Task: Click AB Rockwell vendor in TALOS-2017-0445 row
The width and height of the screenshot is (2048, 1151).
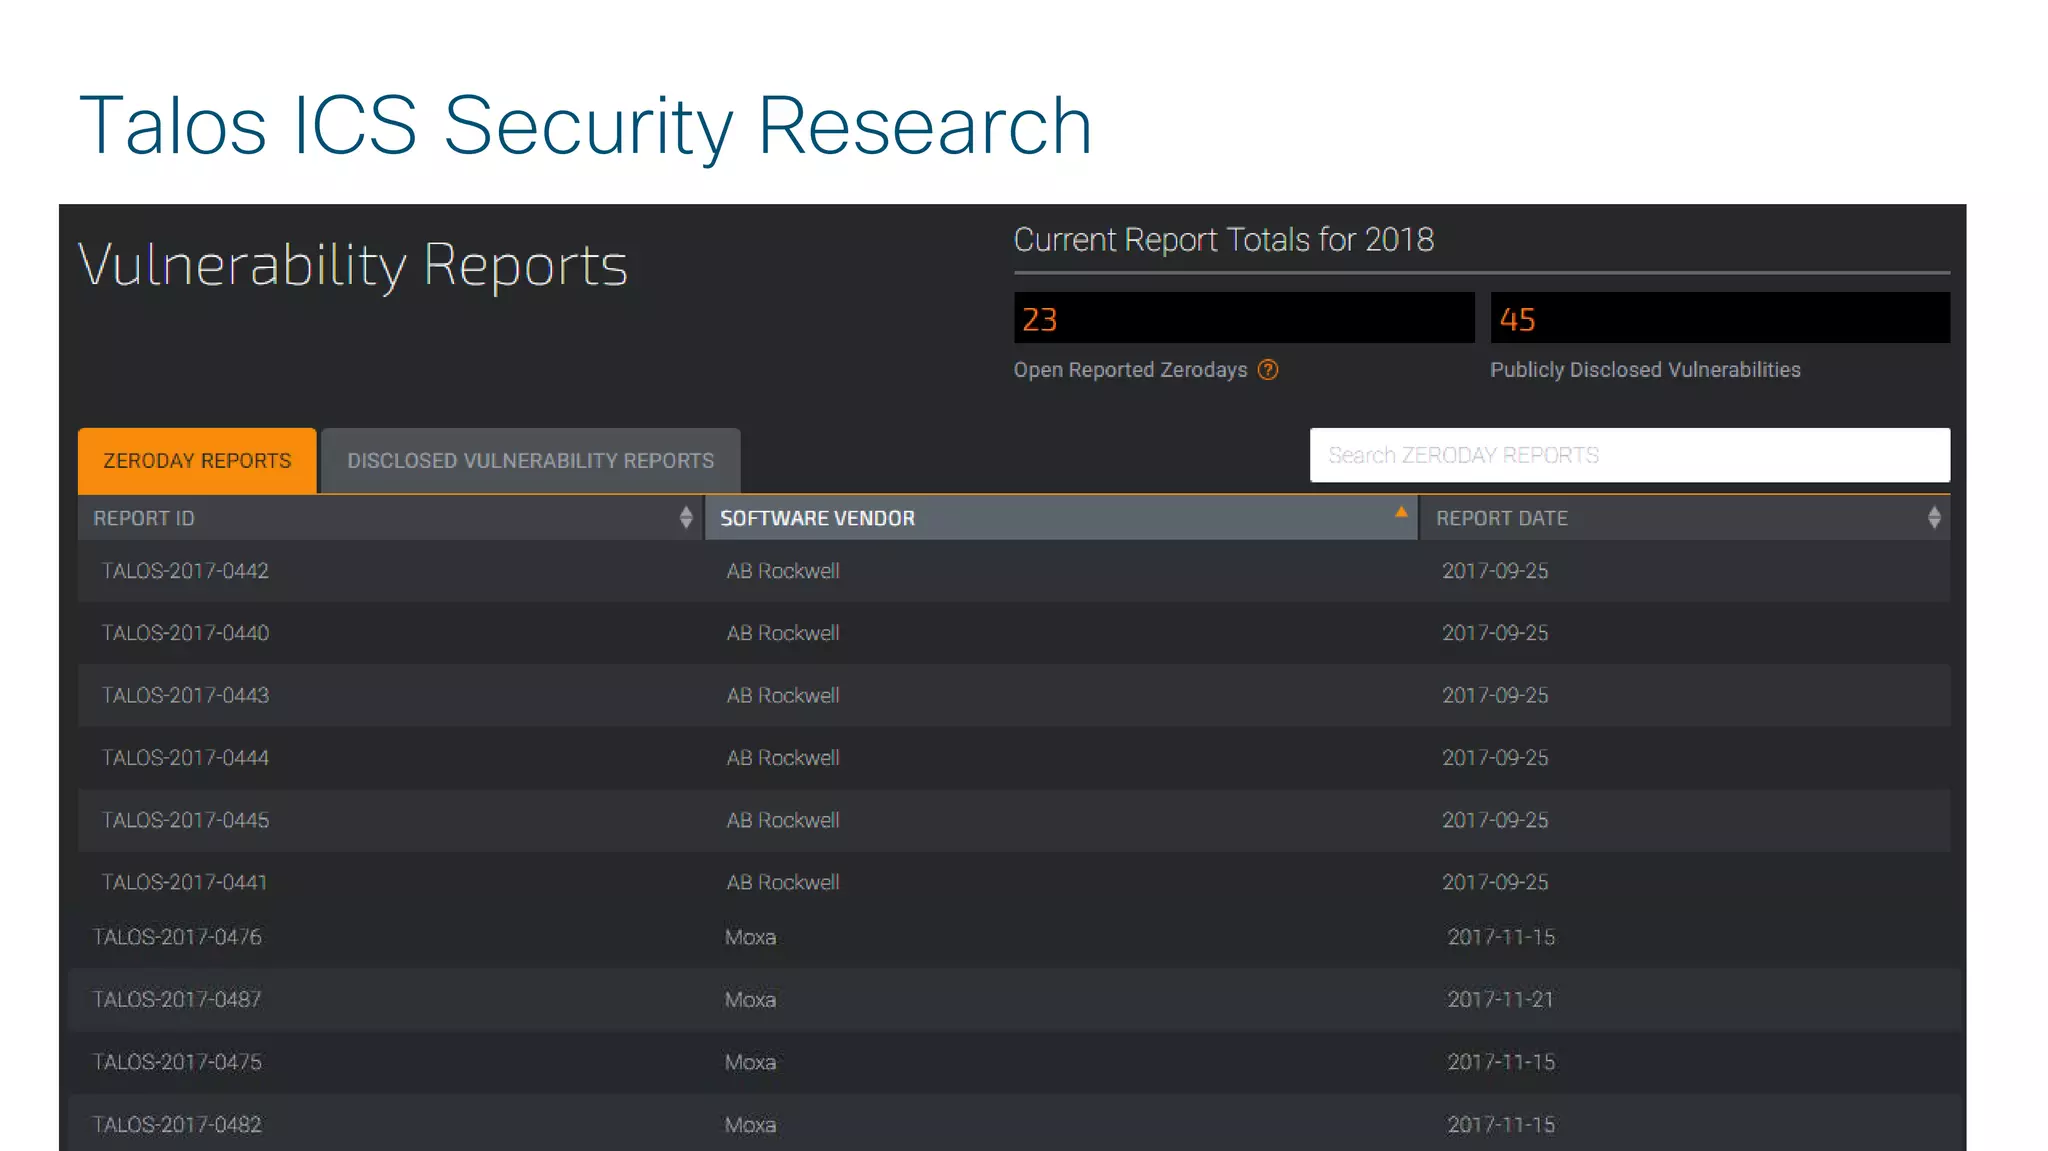Action: pos(783,820)
